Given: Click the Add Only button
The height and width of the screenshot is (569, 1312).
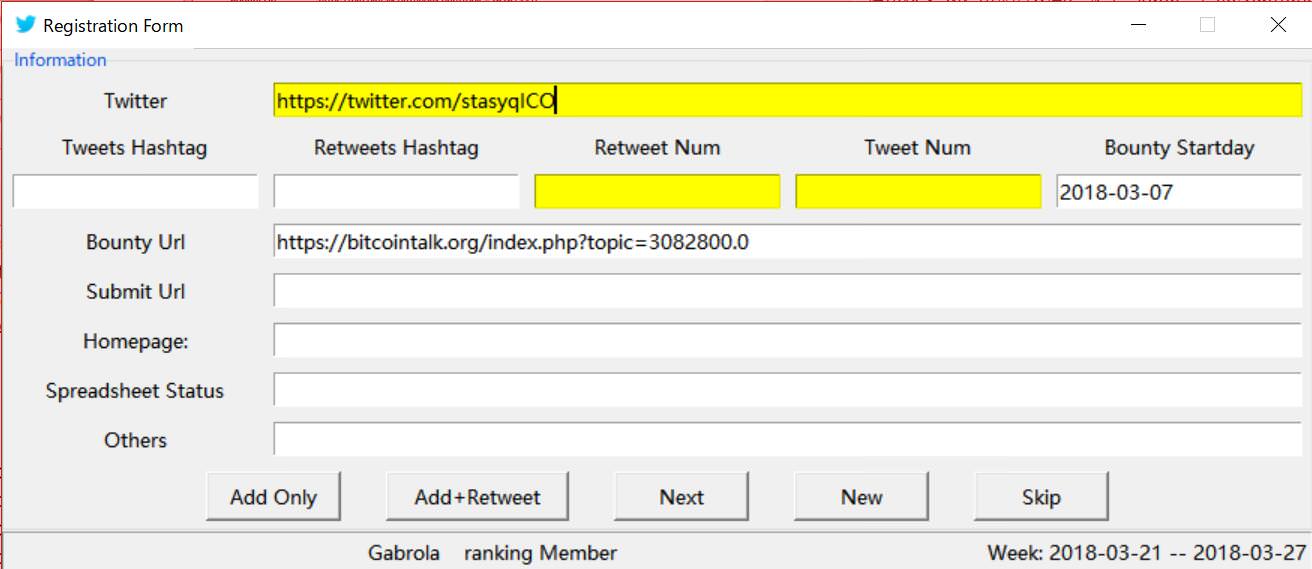Looking at the screenshot, I should click(273, 497).
